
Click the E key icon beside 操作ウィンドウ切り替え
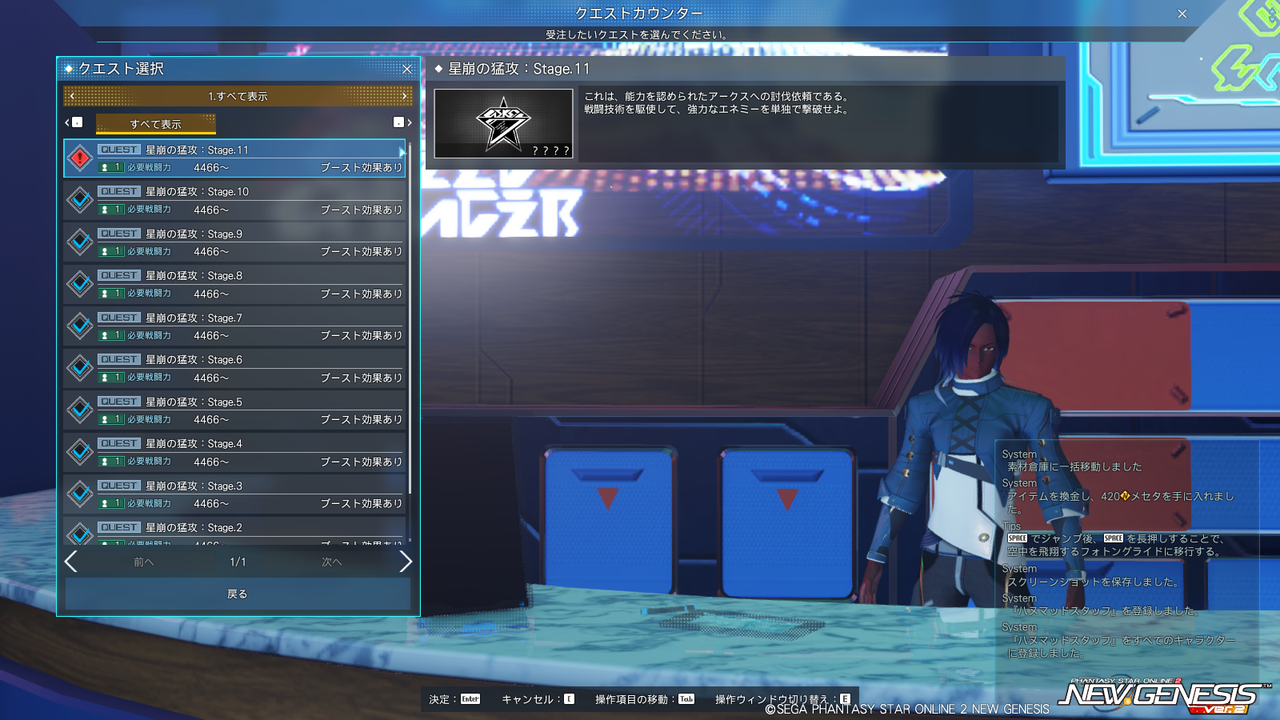pos(845,699)
